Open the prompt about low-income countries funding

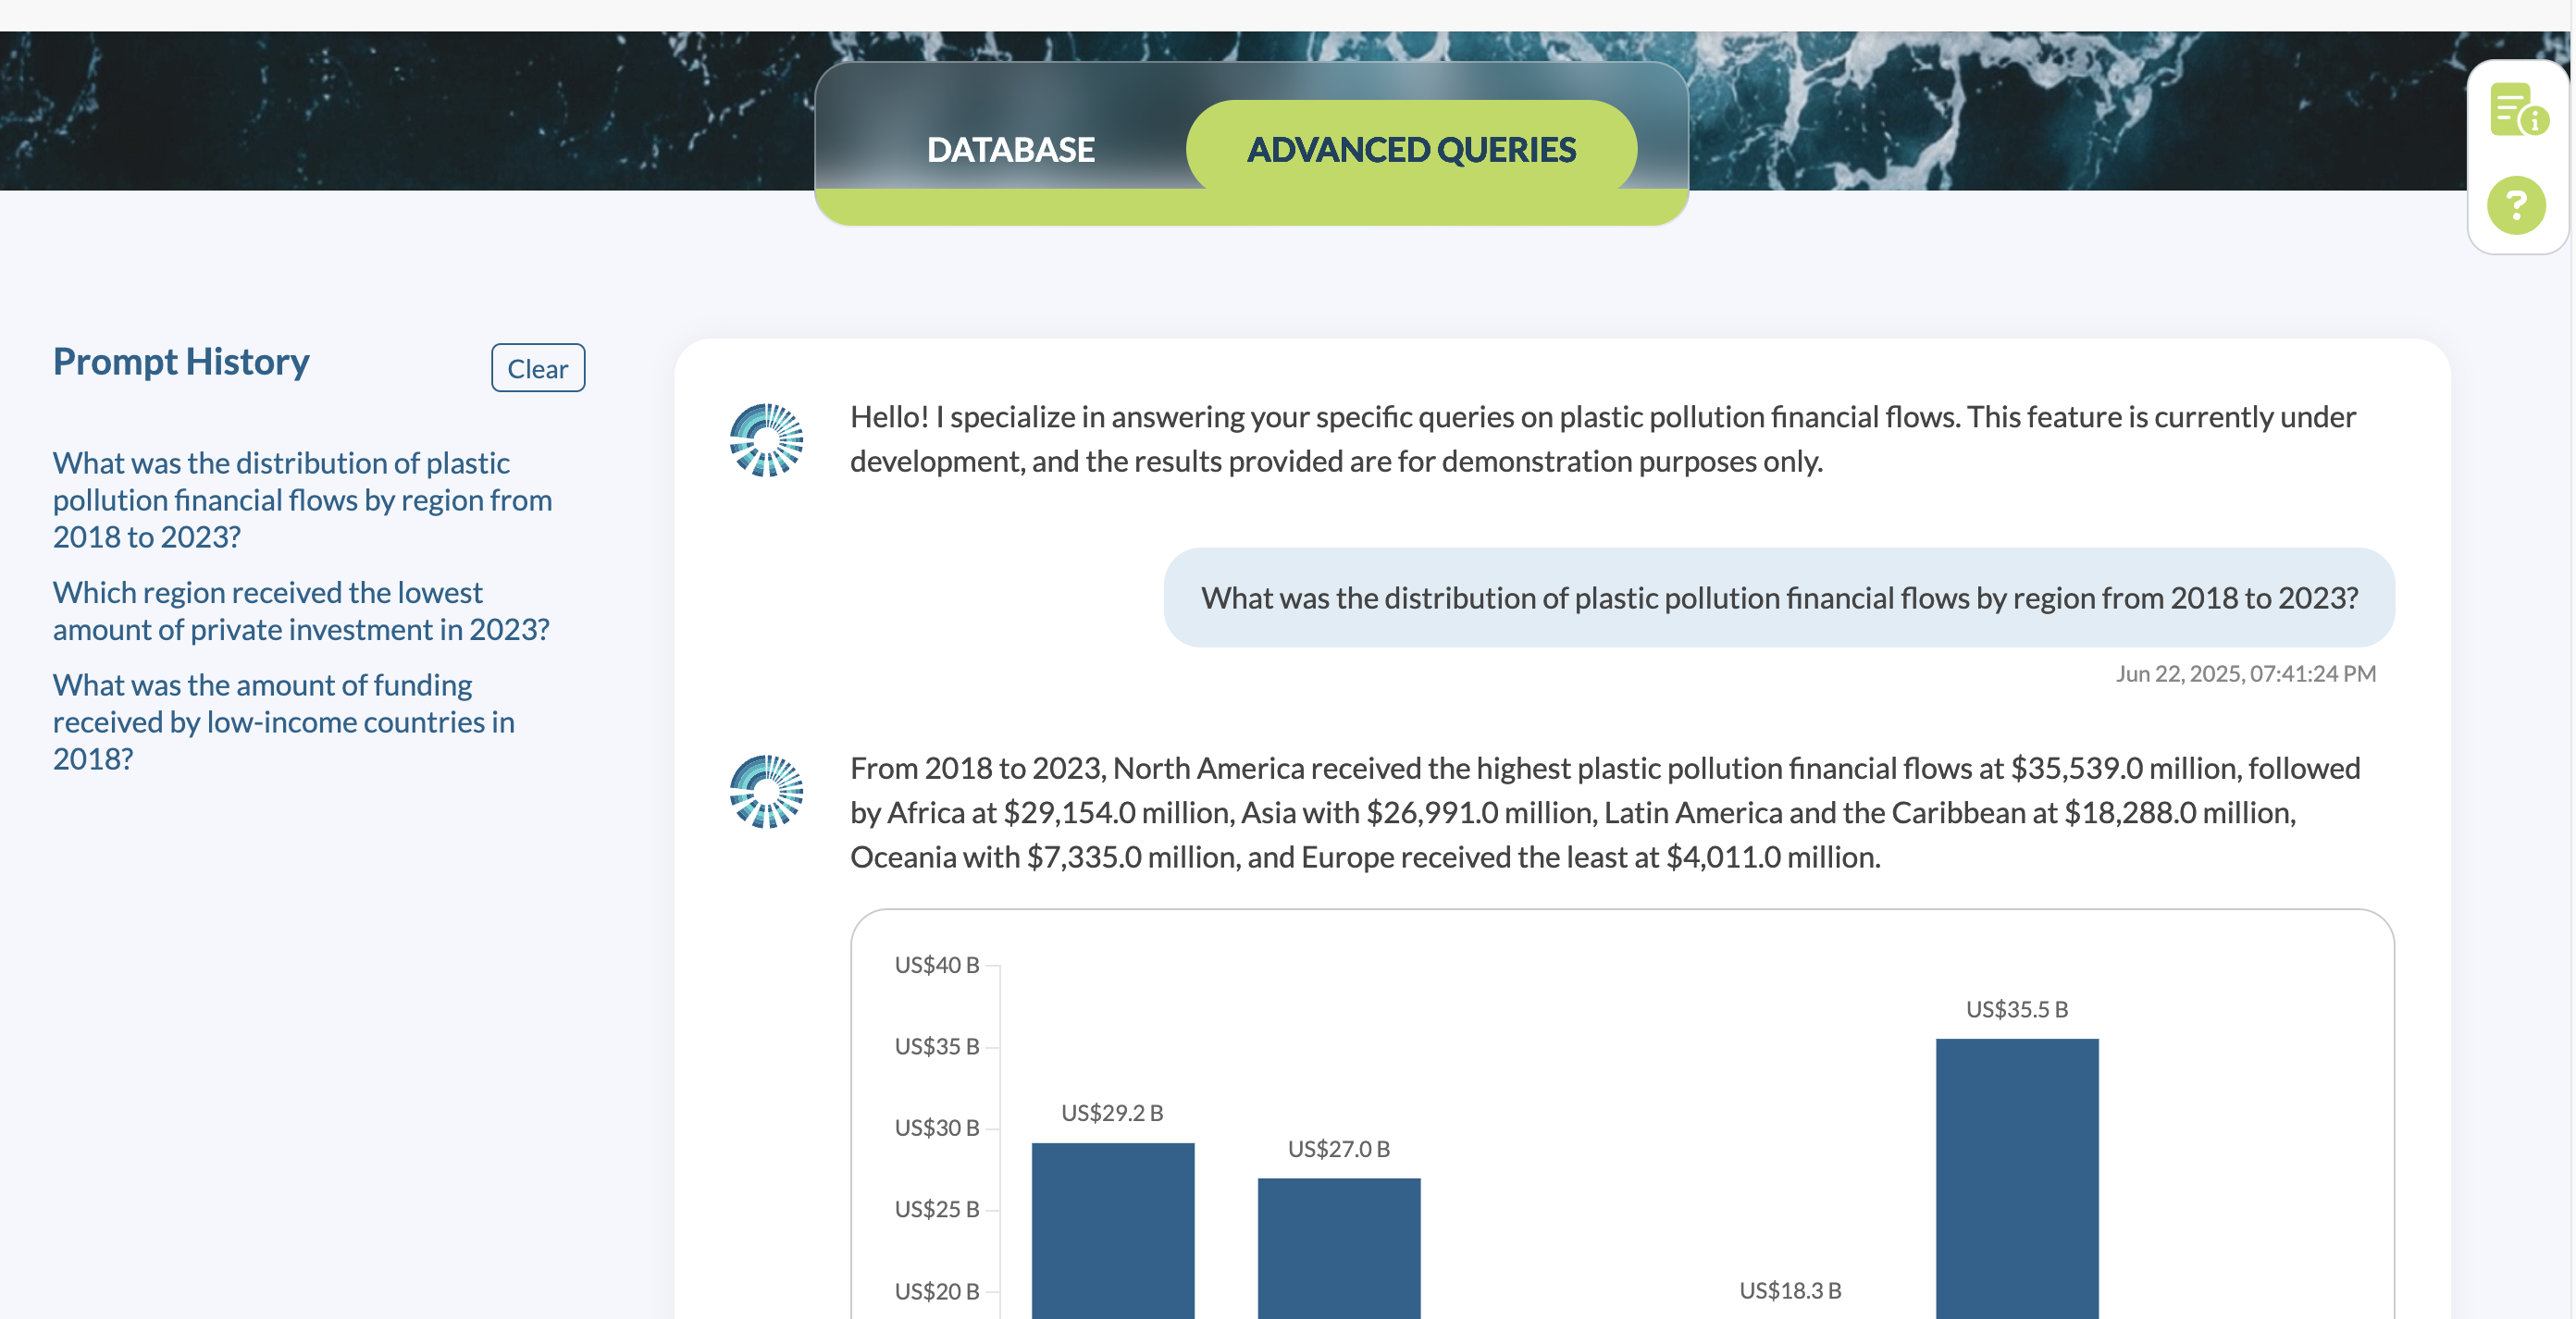[x=284, y=722]
